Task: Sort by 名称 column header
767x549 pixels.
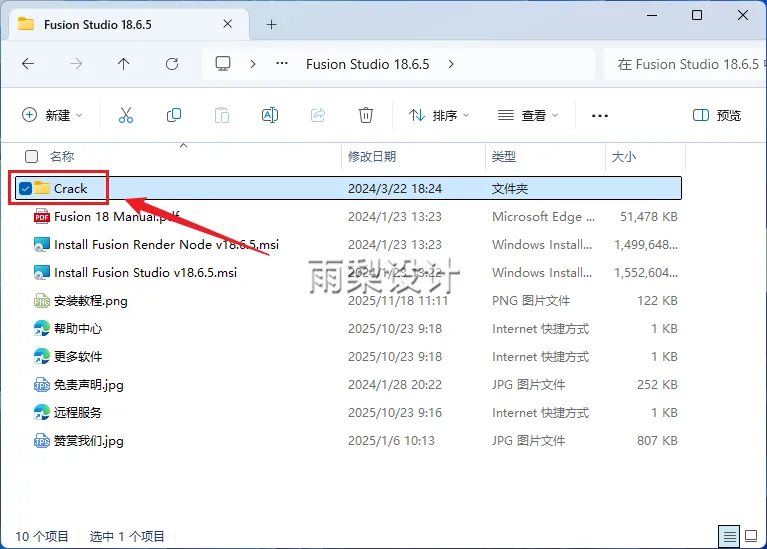Action: coord(62,157)
